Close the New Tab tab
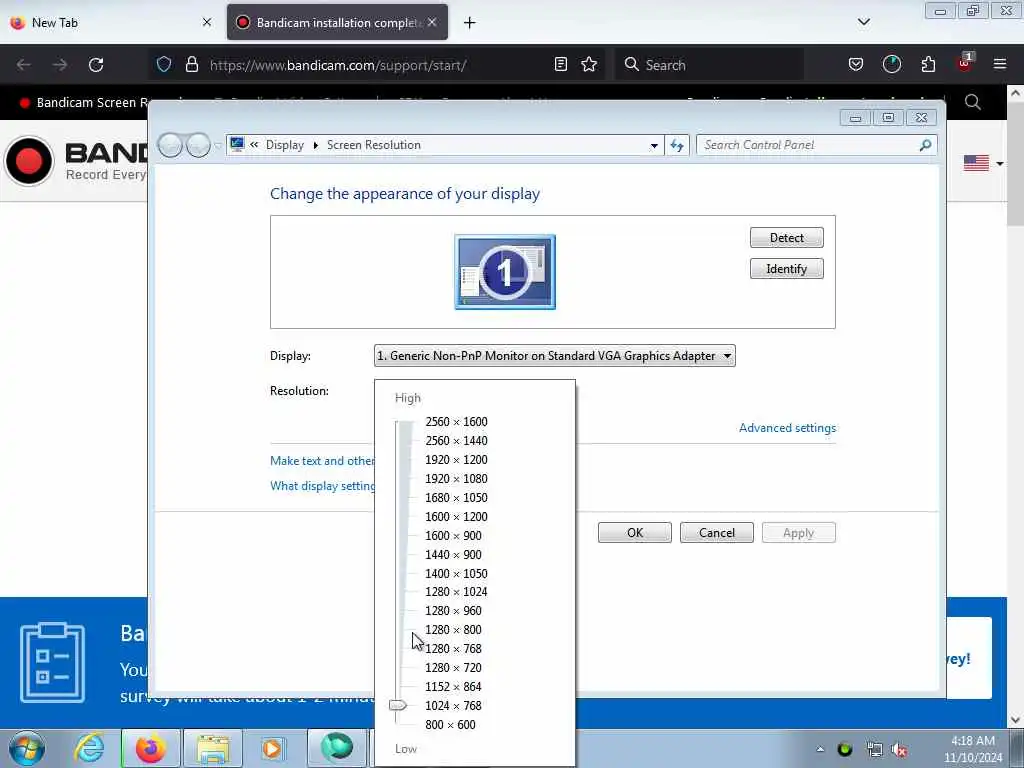 (x=207, y=22)
